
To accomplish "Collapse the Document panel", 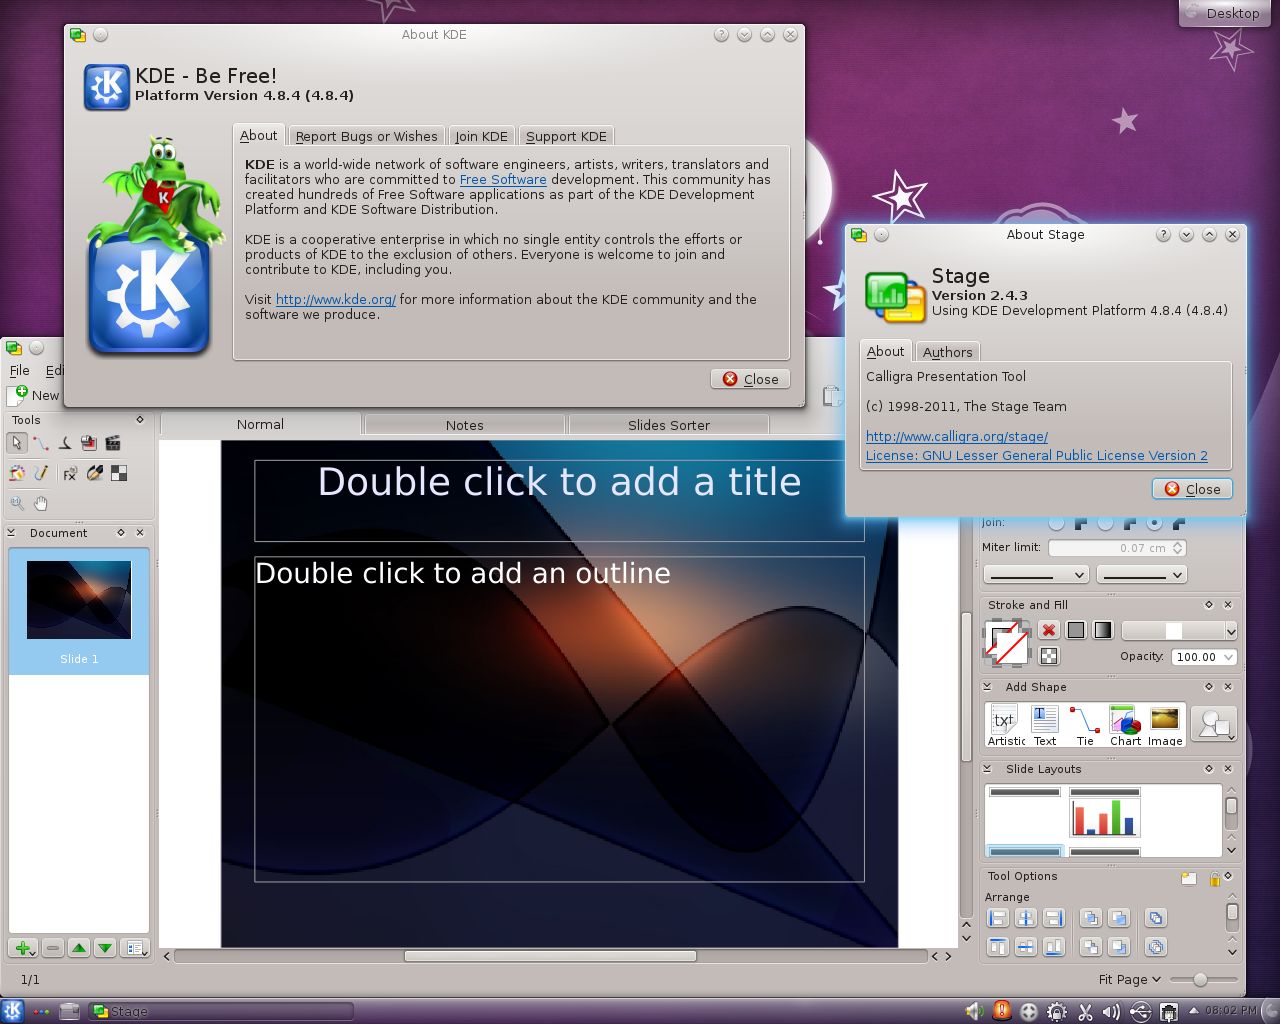I will (11, 533).
